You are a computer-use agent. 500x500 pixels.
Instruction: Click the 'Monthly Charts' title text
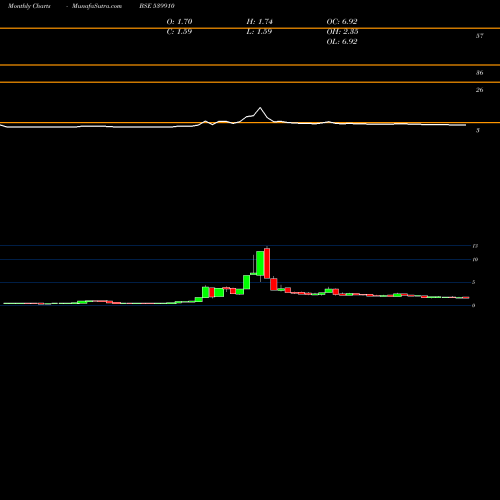29,6
